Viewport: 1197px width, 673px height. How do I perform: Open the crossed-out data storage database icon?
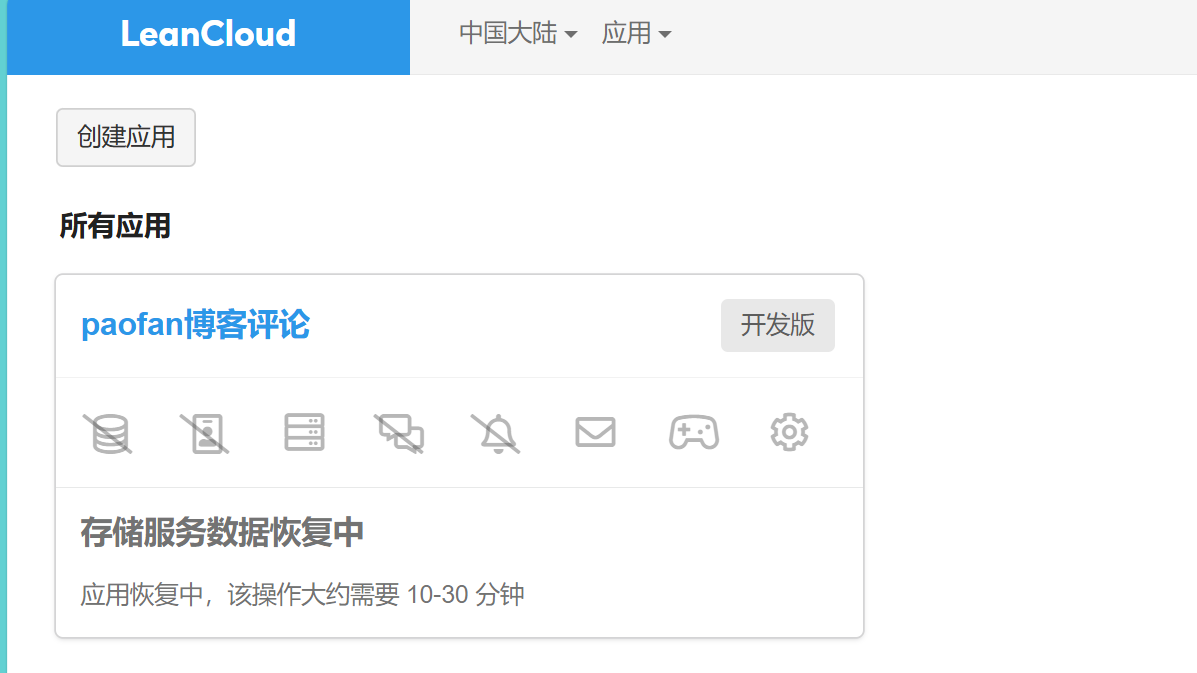[x=108, y=433]
